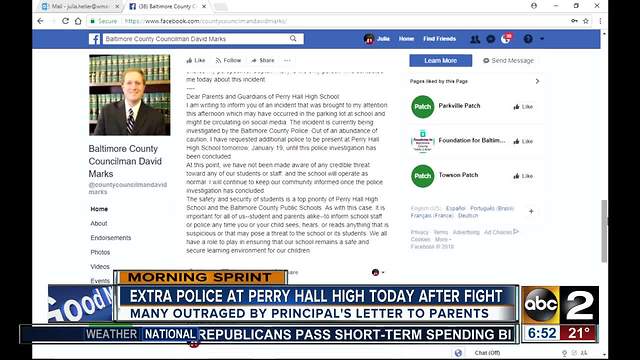
Task: Open the Privacy footer link
Action: (x=419, y=232)
